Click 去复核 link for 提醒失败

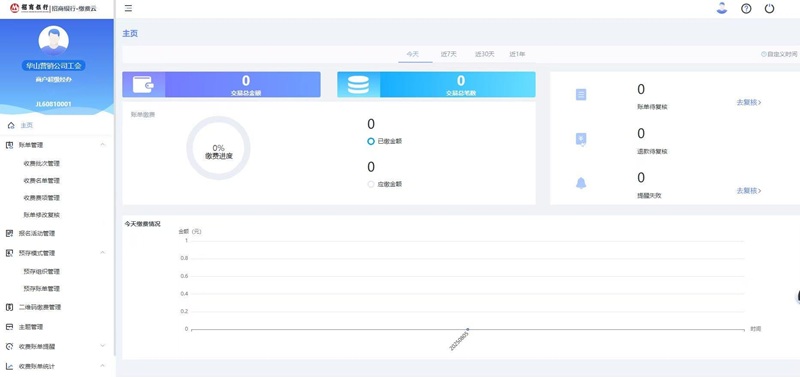[748, 191]
